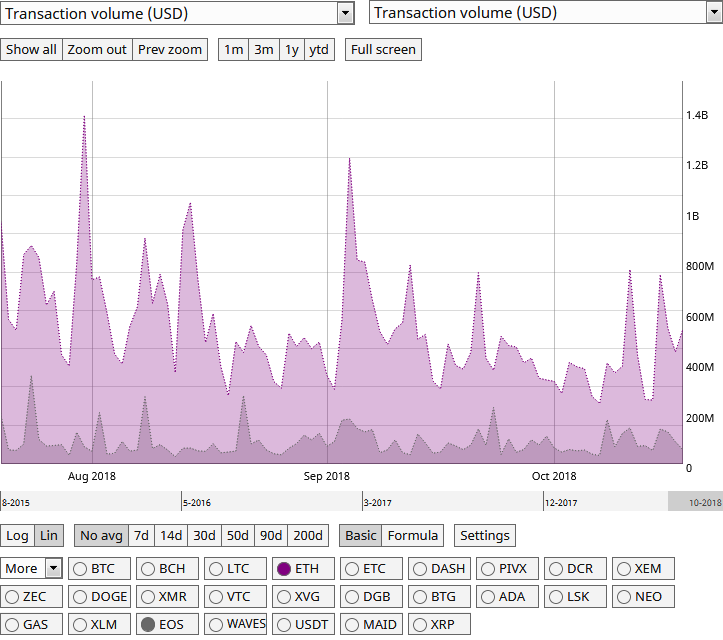Image resolution: width=723 pixels, height=640 pixels.
Task: Click Zoom out button
Action: pos(97,49)
